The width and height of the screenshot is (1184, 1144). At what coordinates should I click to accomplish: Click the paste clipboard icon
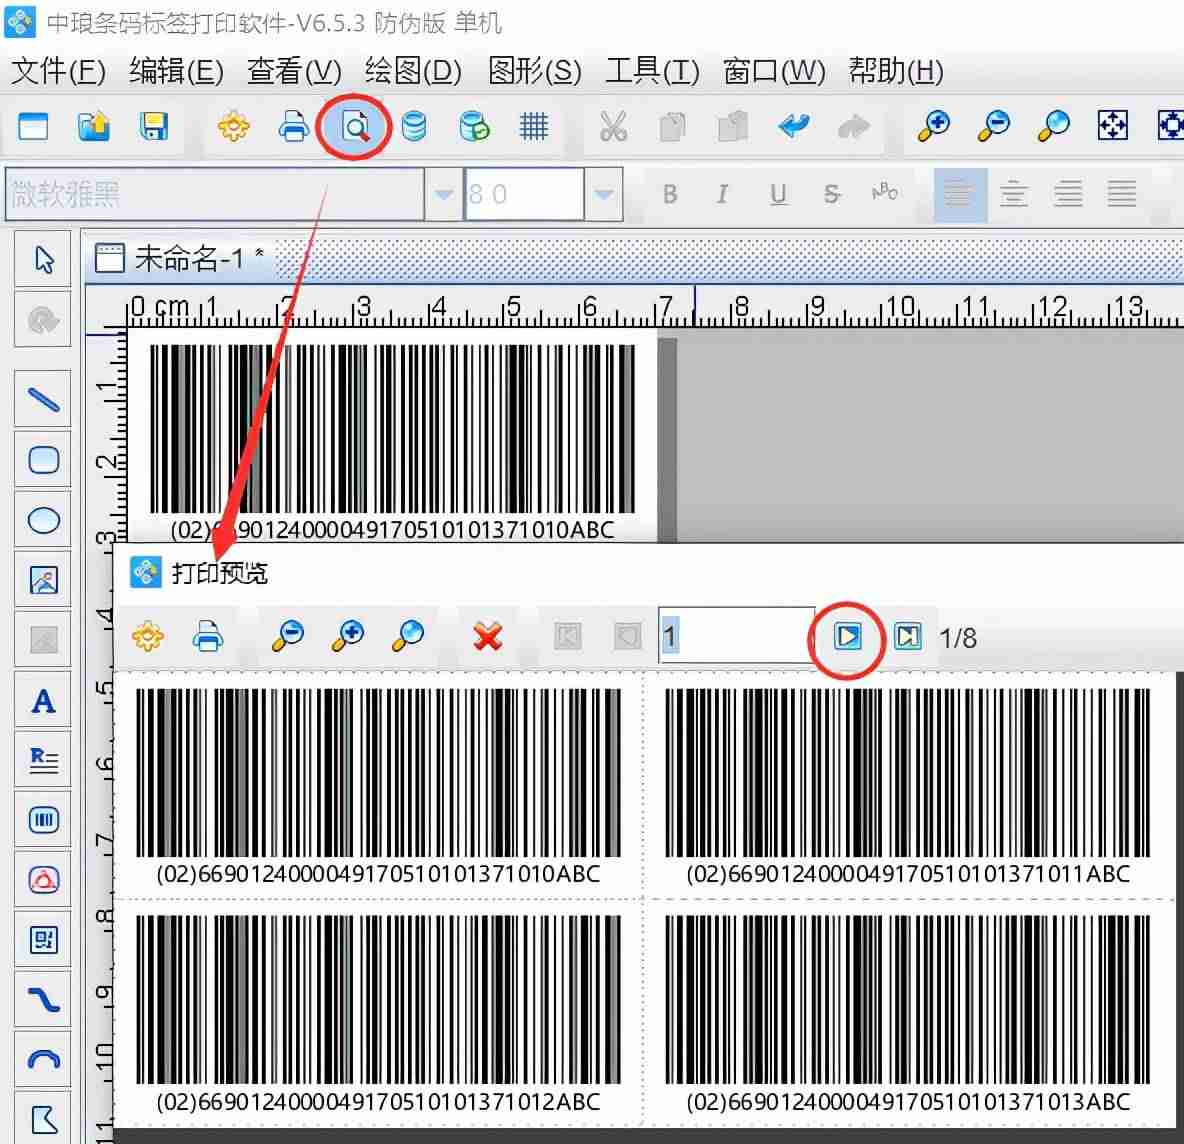click(732, 127)
